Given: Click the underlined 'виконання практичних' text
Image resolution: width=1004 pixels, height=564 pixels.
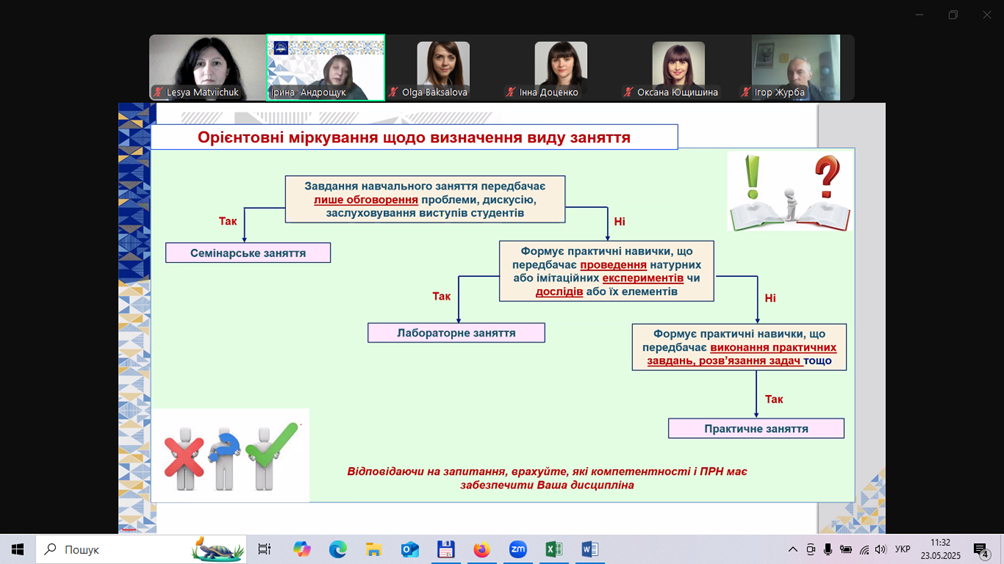Looking at the screenshot, I should 773,348.
